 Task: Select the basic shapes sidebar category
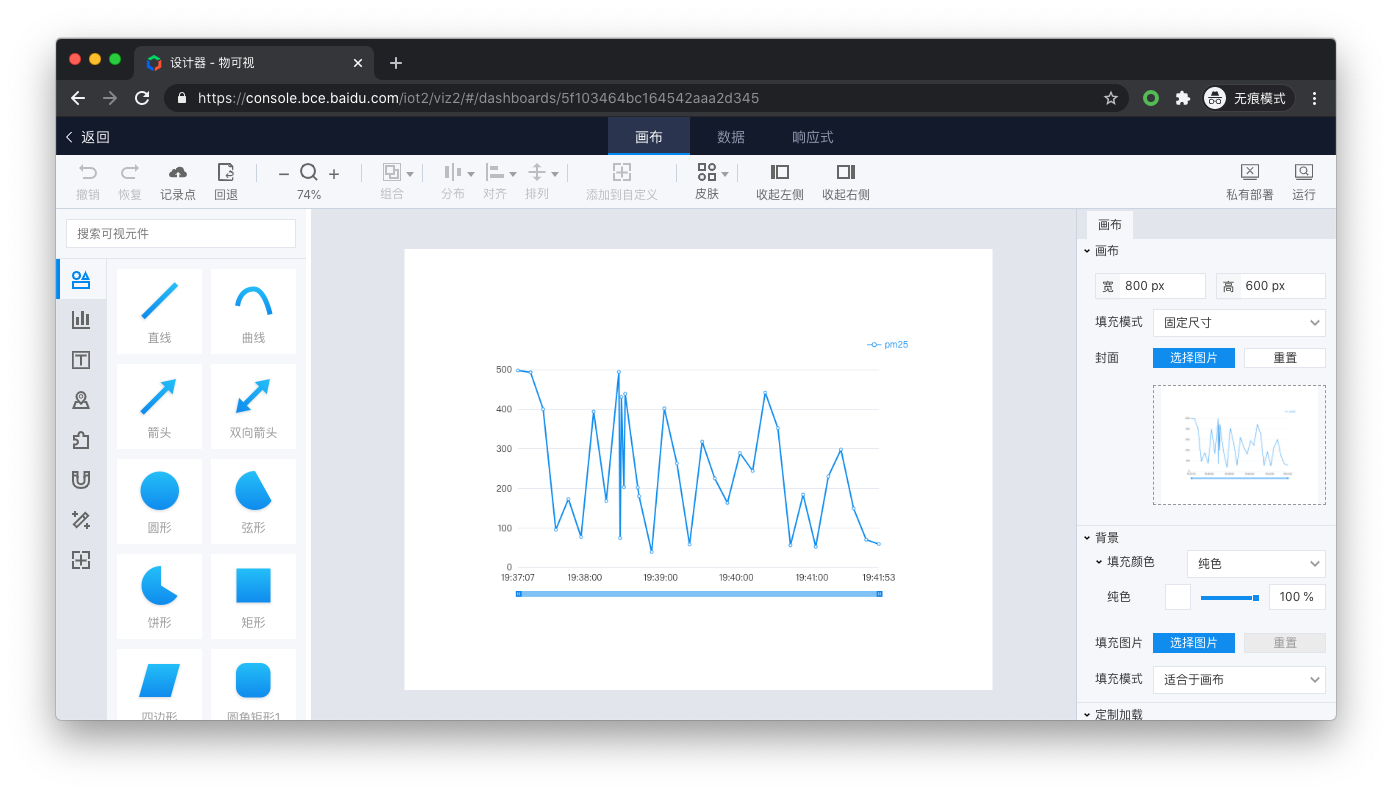click(81, 279)
